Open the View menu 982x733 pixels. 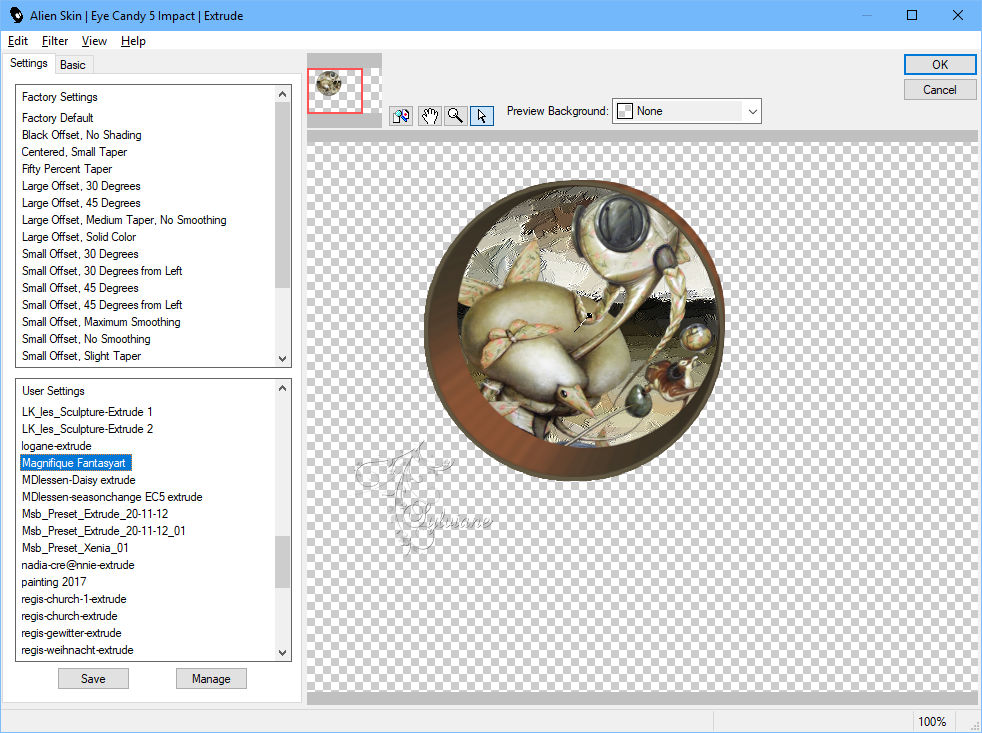click(x=94, y=41)
